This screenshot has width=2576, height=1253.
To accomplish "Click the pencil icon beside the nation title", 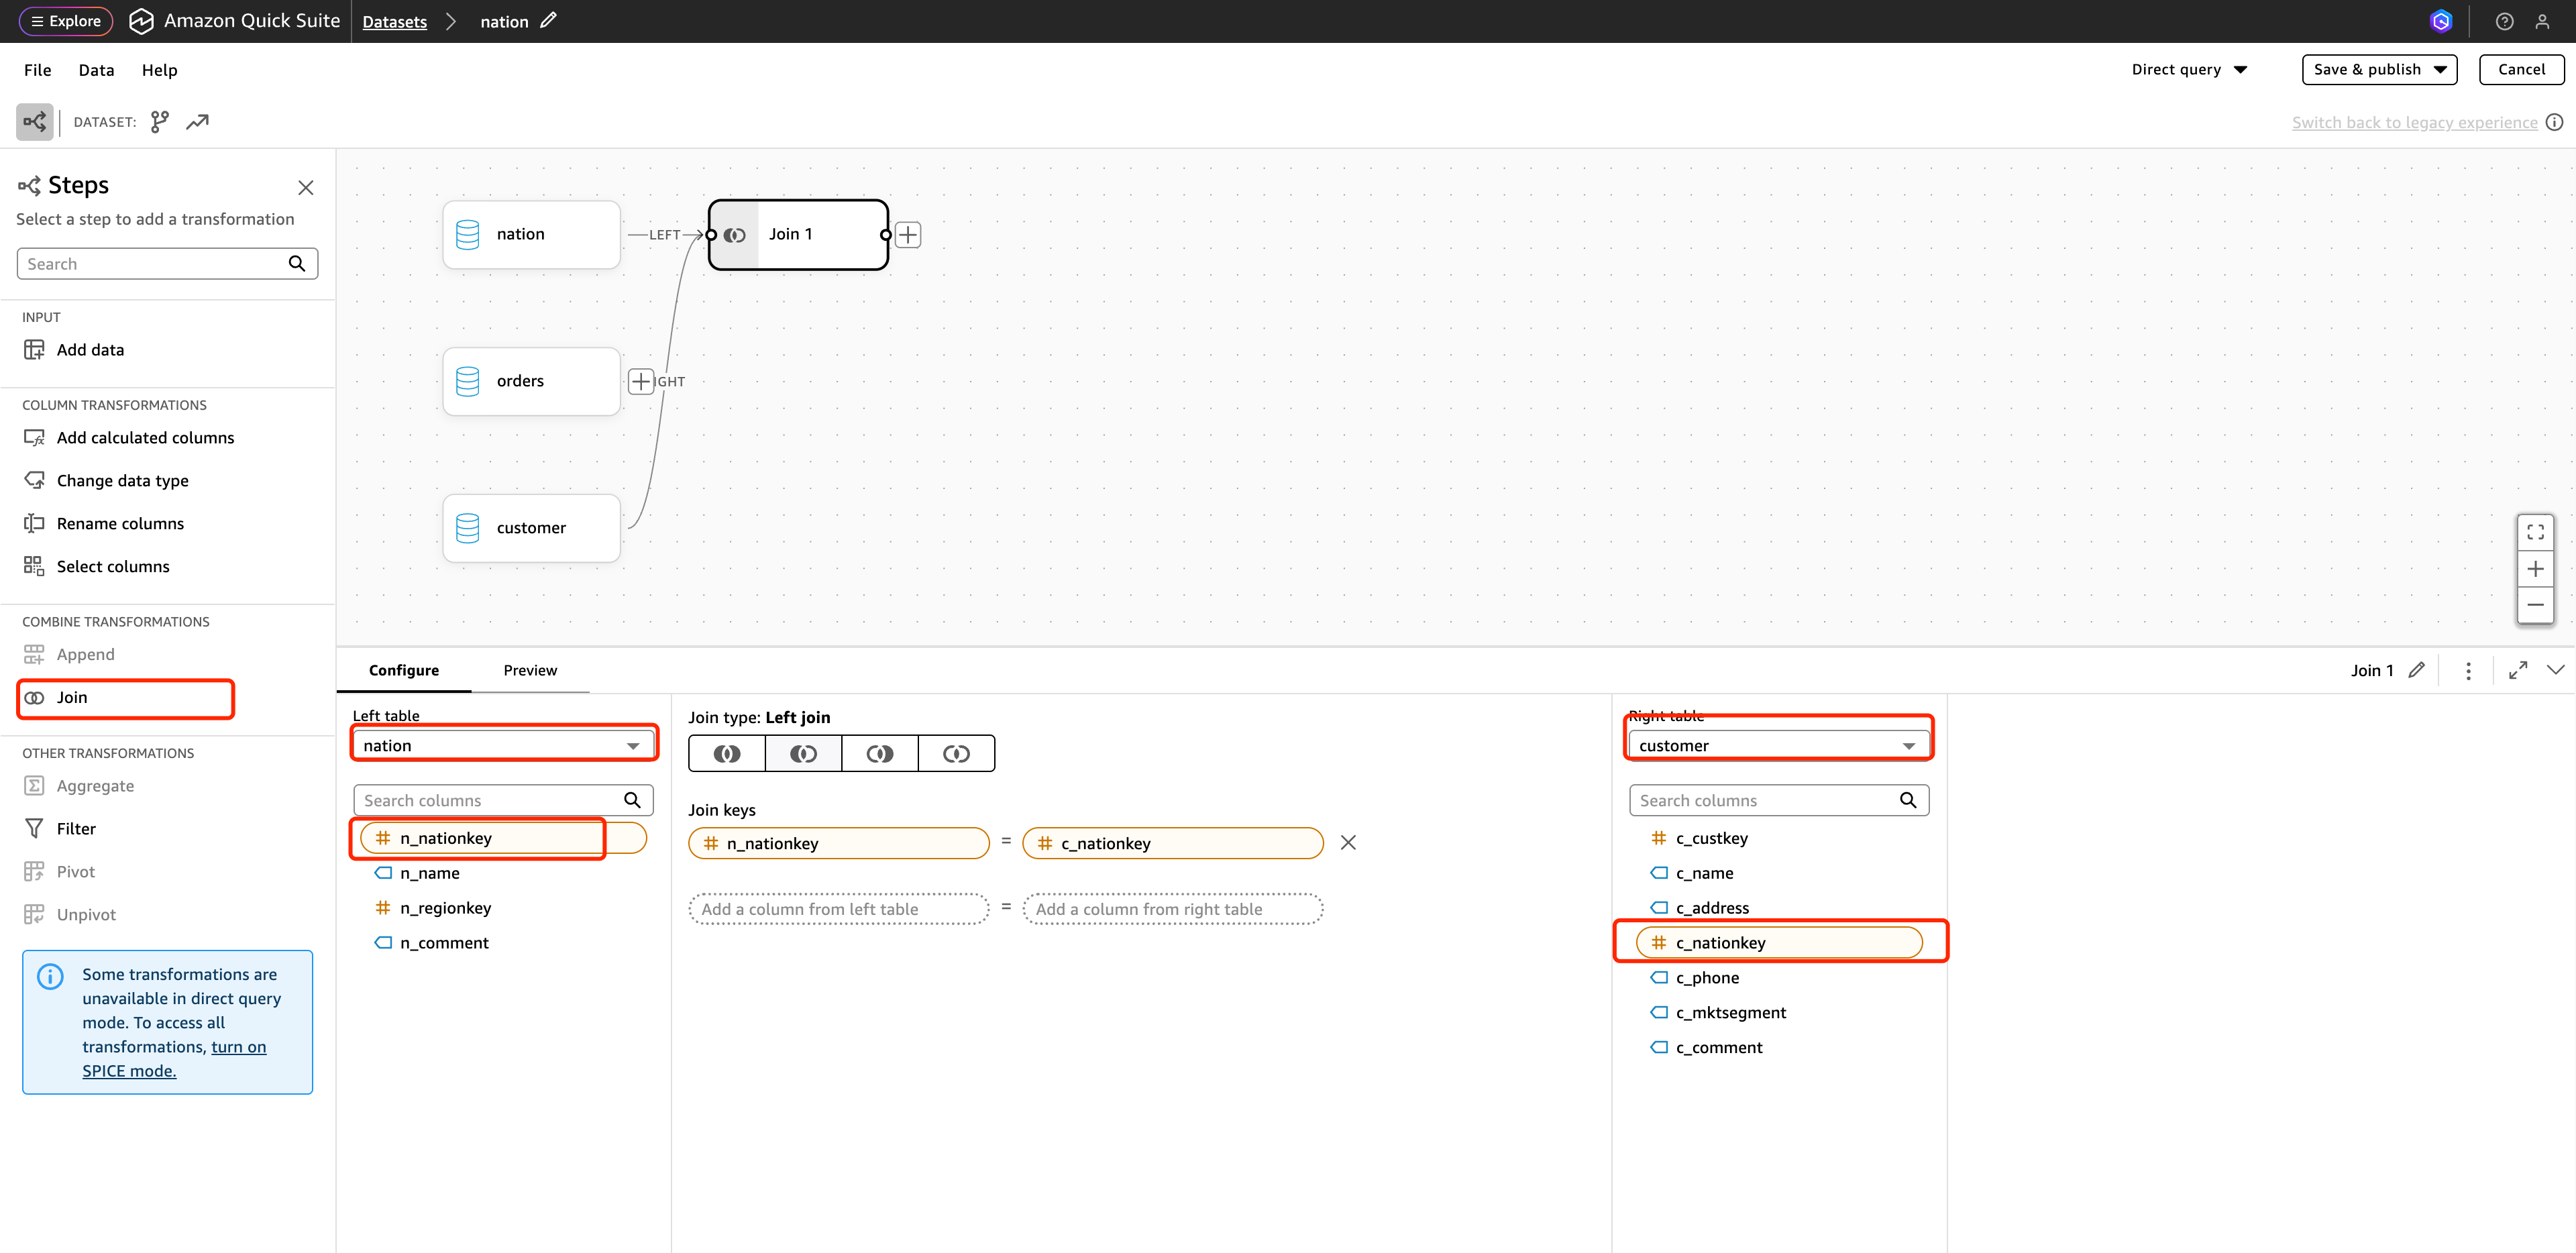I will click(548, 21).
